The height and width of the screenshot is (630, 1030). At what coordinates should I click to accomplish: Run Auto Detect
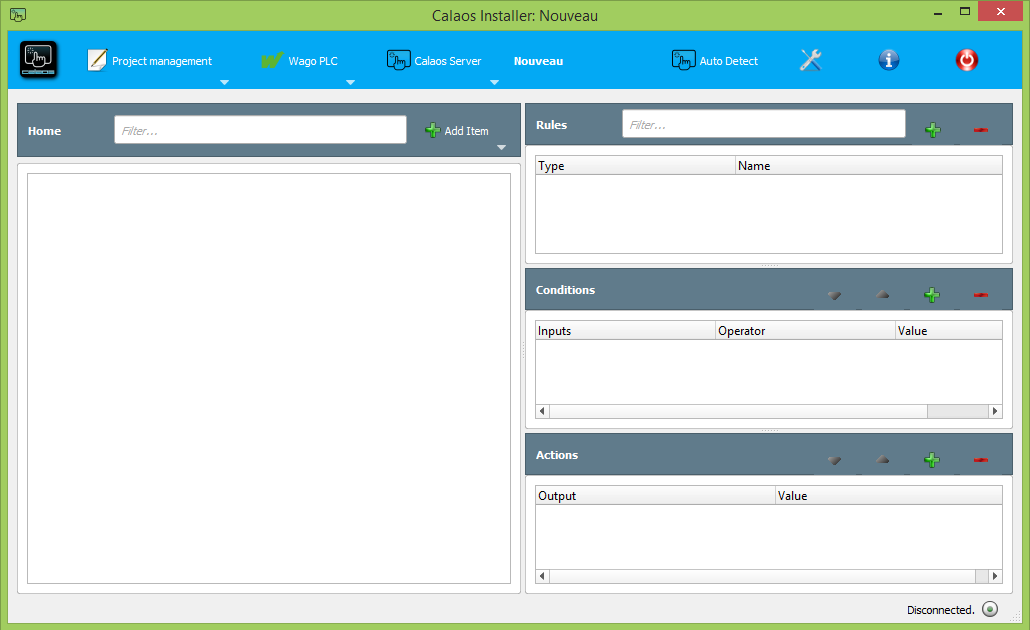(715, 60)
